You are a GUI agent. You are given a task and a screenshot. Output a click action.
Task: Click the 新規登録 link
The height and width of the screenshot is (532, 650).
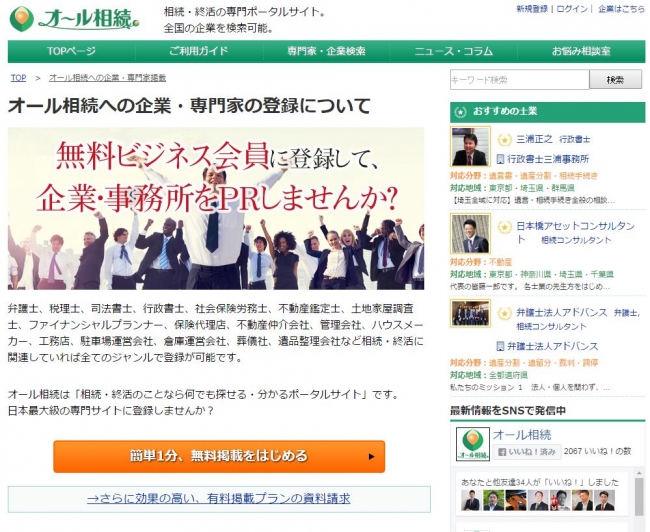(x=532, y=9)
